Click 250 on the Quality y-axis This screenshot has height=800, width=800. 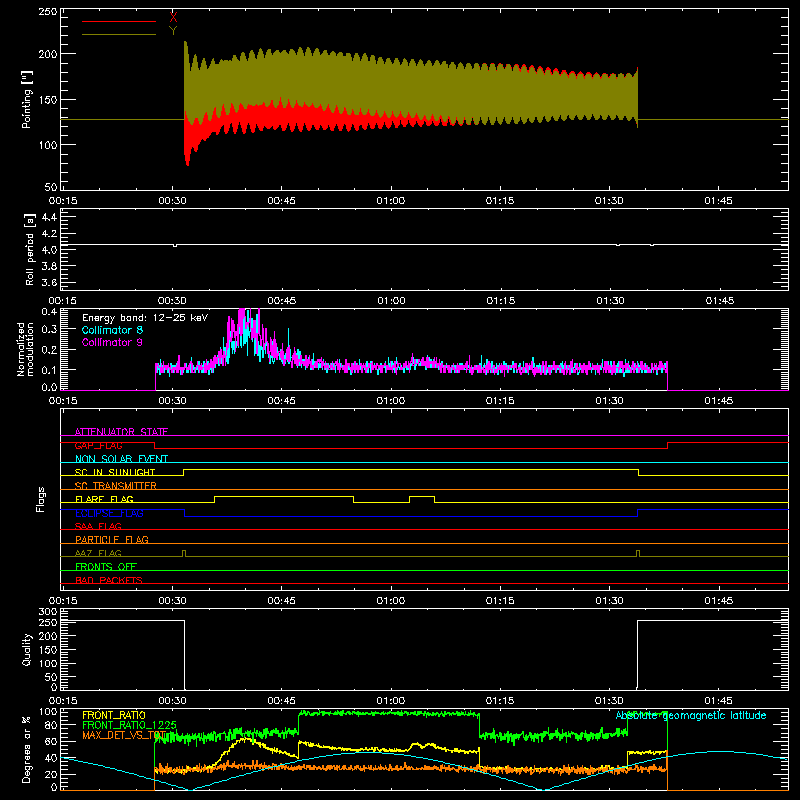[x=48, y=622]
